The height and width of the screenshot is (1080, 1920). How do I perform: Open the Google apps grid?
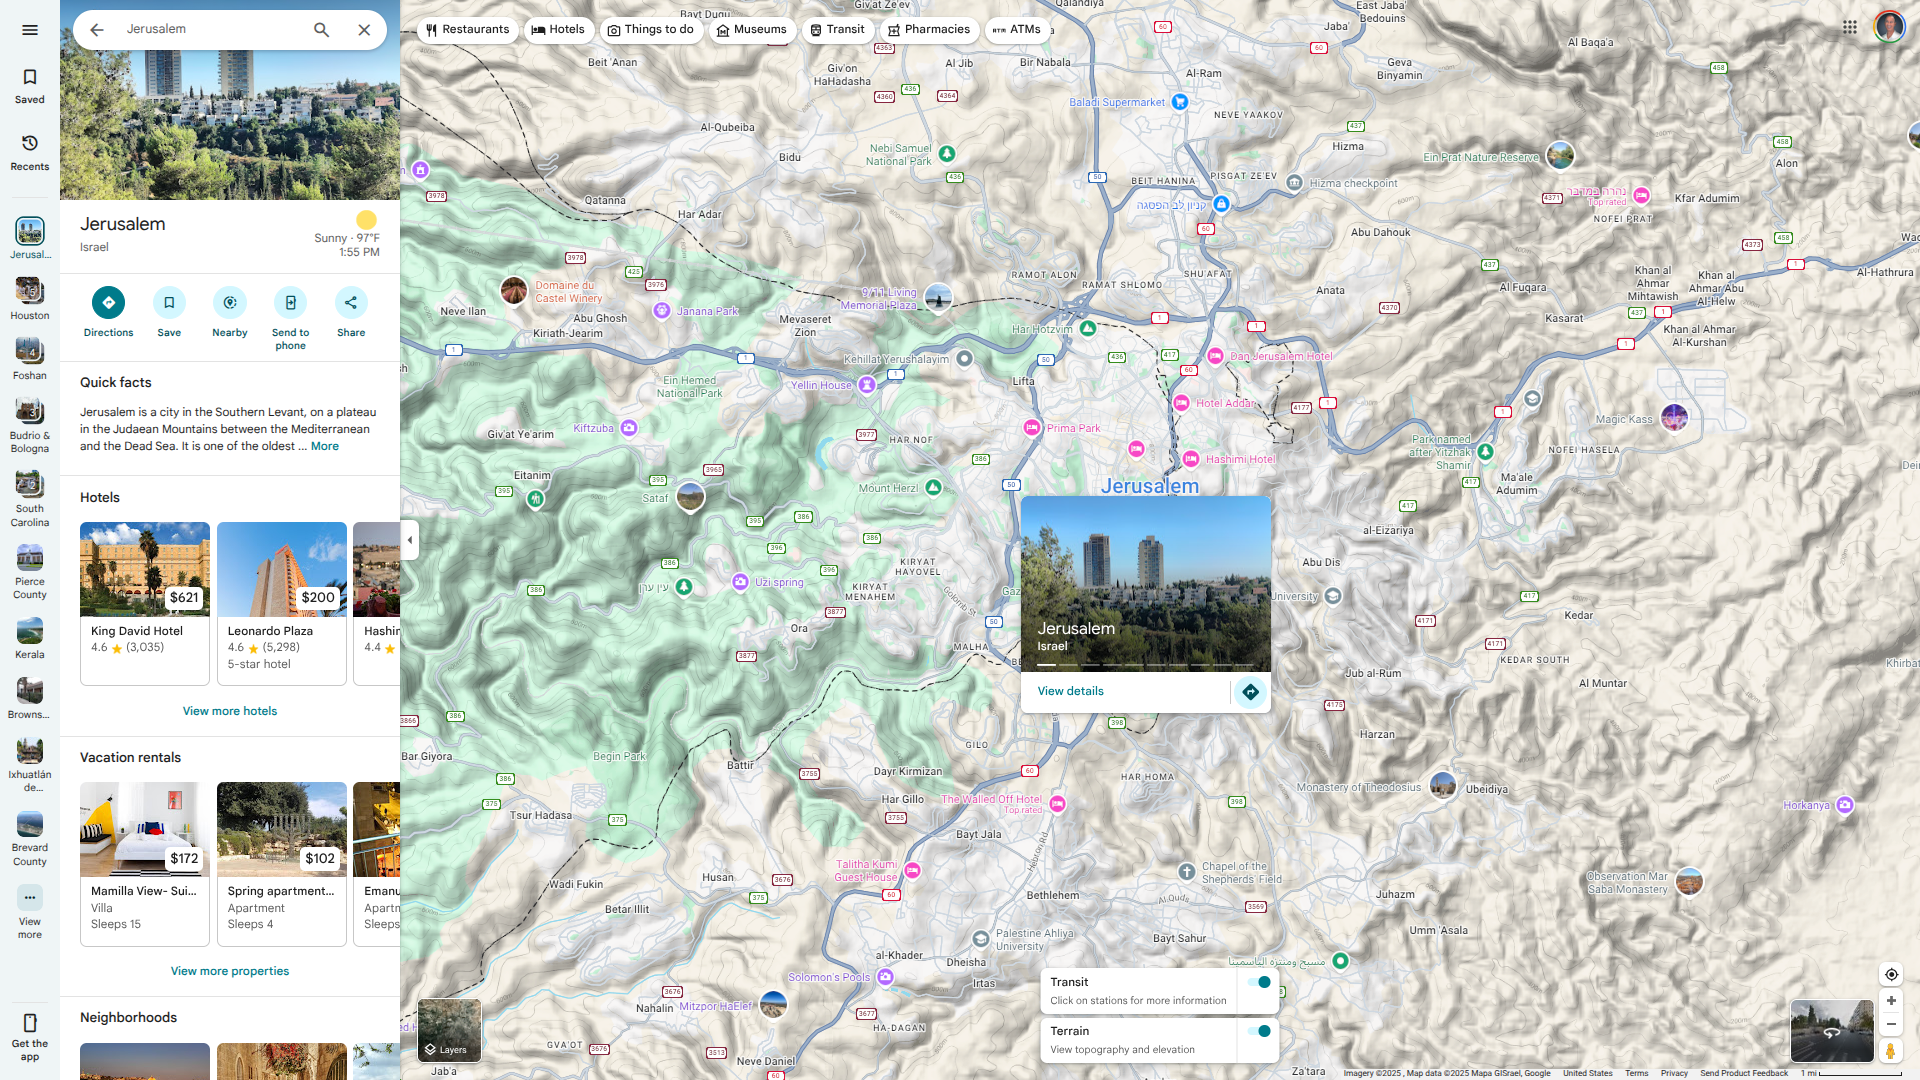coord(1849,27)
